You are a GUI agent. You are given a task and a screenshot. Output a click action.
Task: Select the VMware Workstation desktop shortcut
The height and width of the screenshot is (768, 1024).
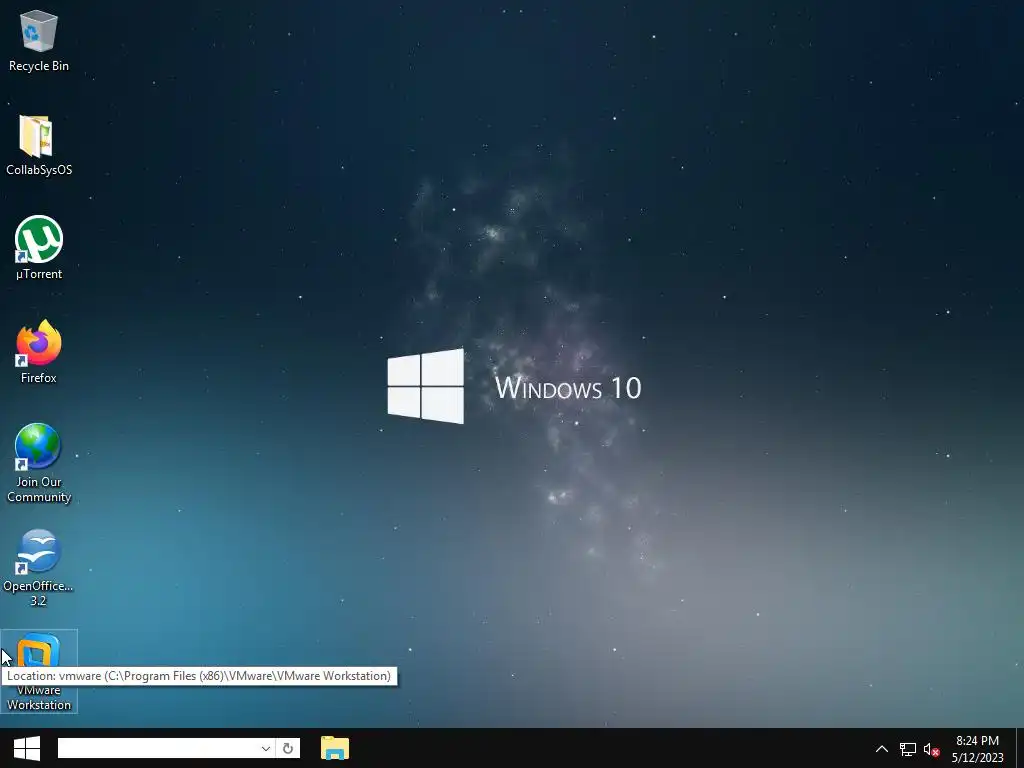click(39, 671)
